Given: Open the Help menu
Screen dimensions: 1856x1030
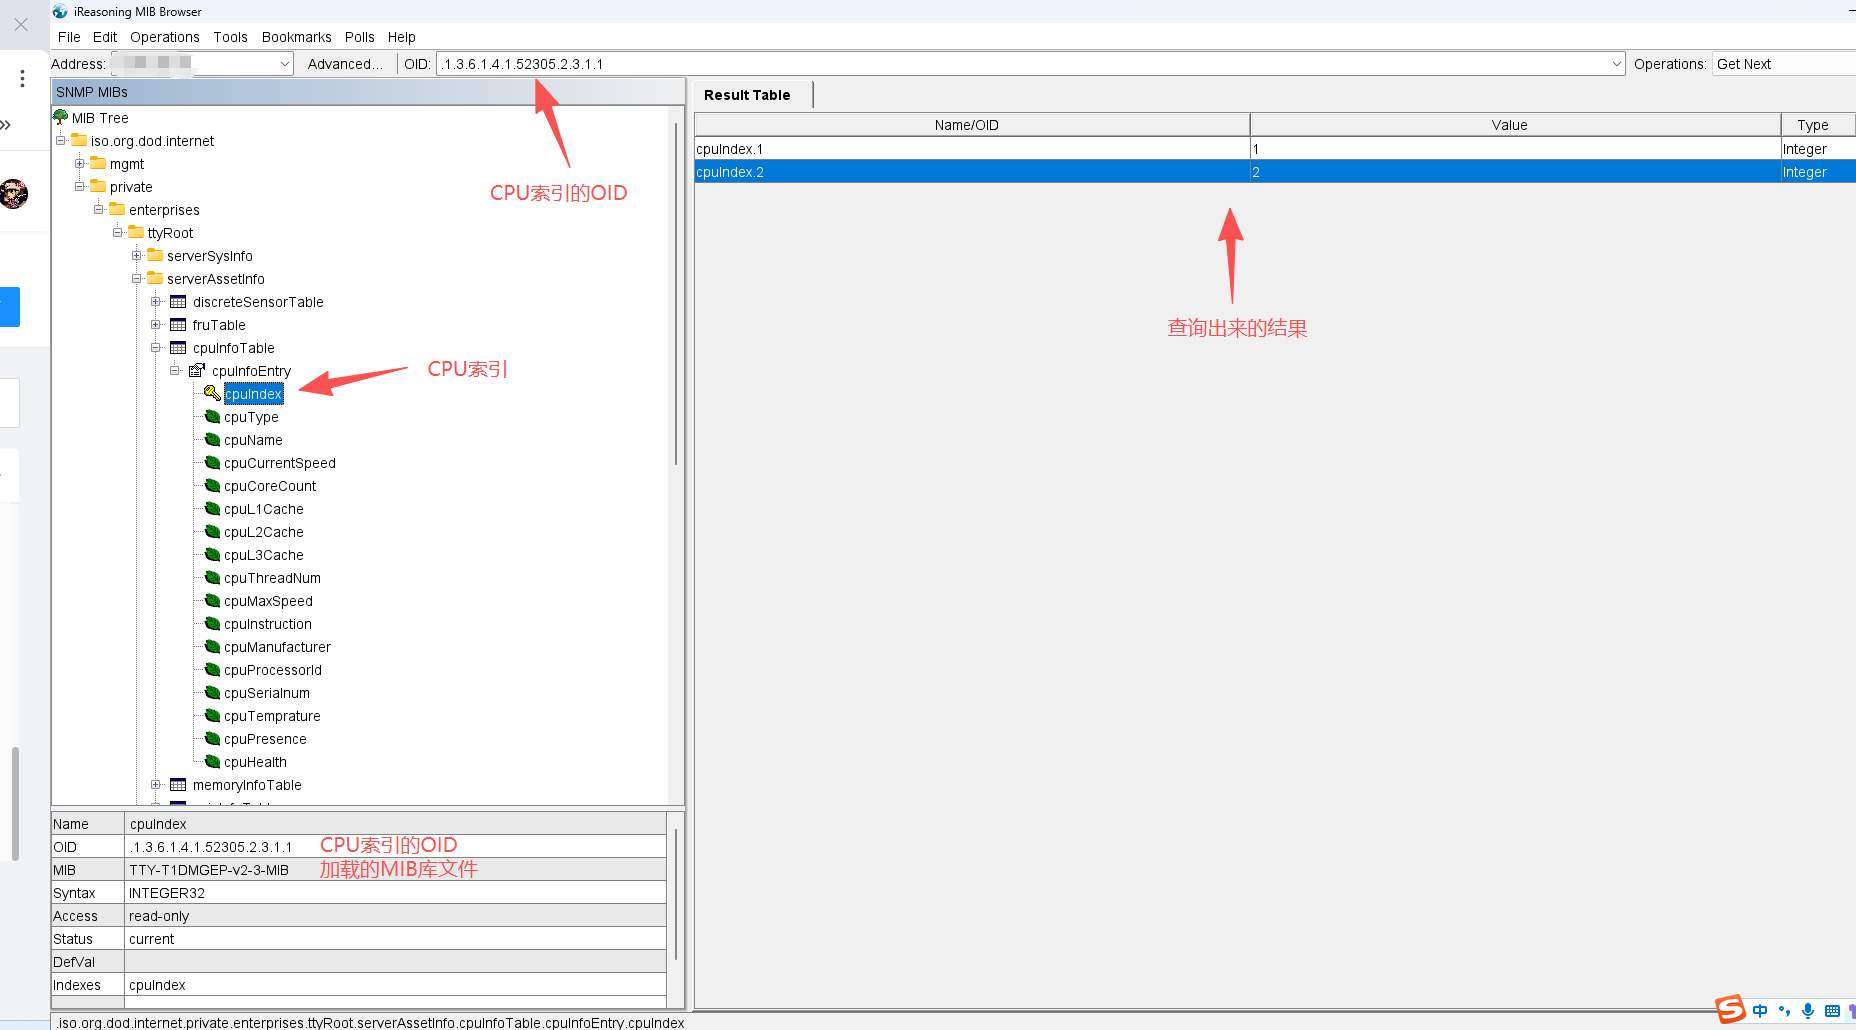Looking at the screenshot, I should (x=401, y=37).
